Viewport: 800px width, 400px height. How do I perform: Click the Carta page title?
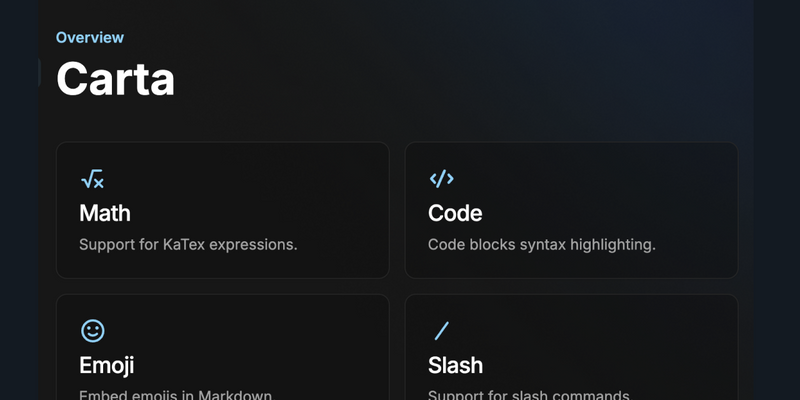click(x=115, y=79)
